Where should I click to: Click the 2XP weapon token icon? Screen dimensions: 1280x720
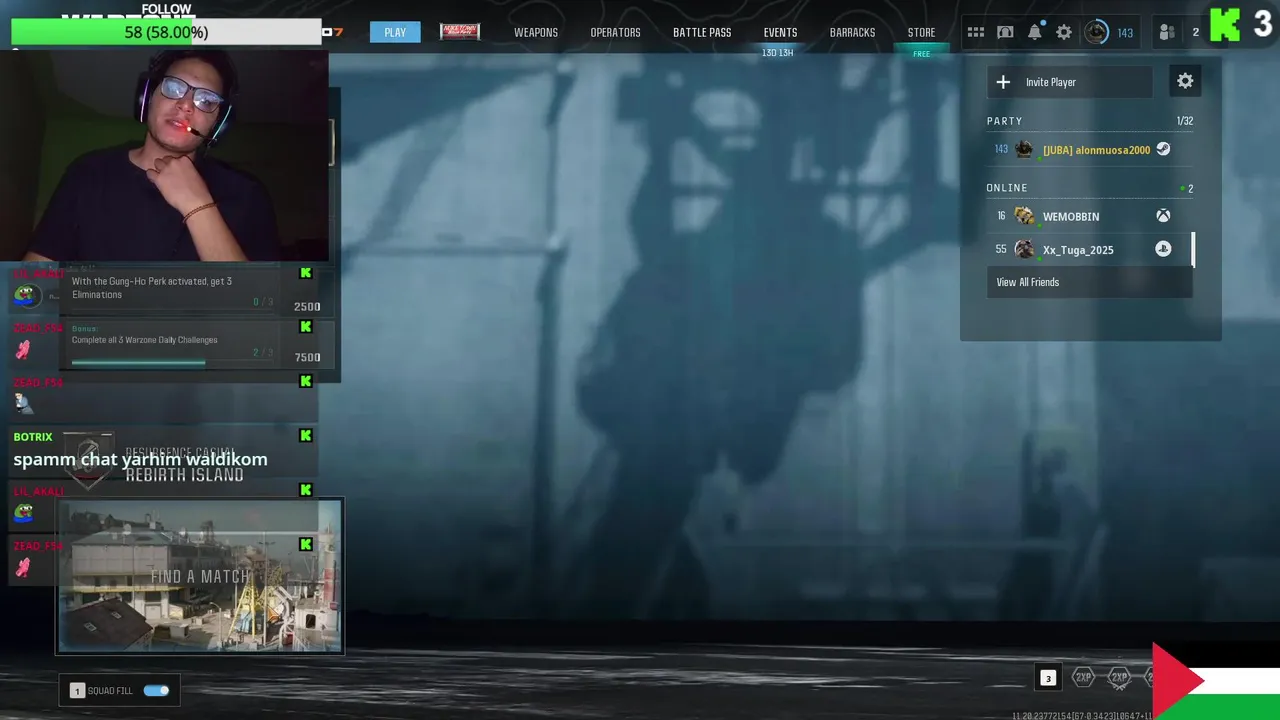(1119, 678)
